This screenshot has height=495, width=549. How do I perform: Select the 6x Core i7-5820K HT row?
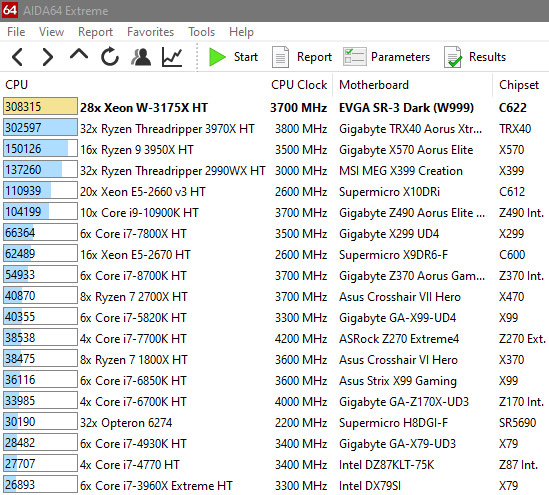pyautogui.click(x=274, y=318)
